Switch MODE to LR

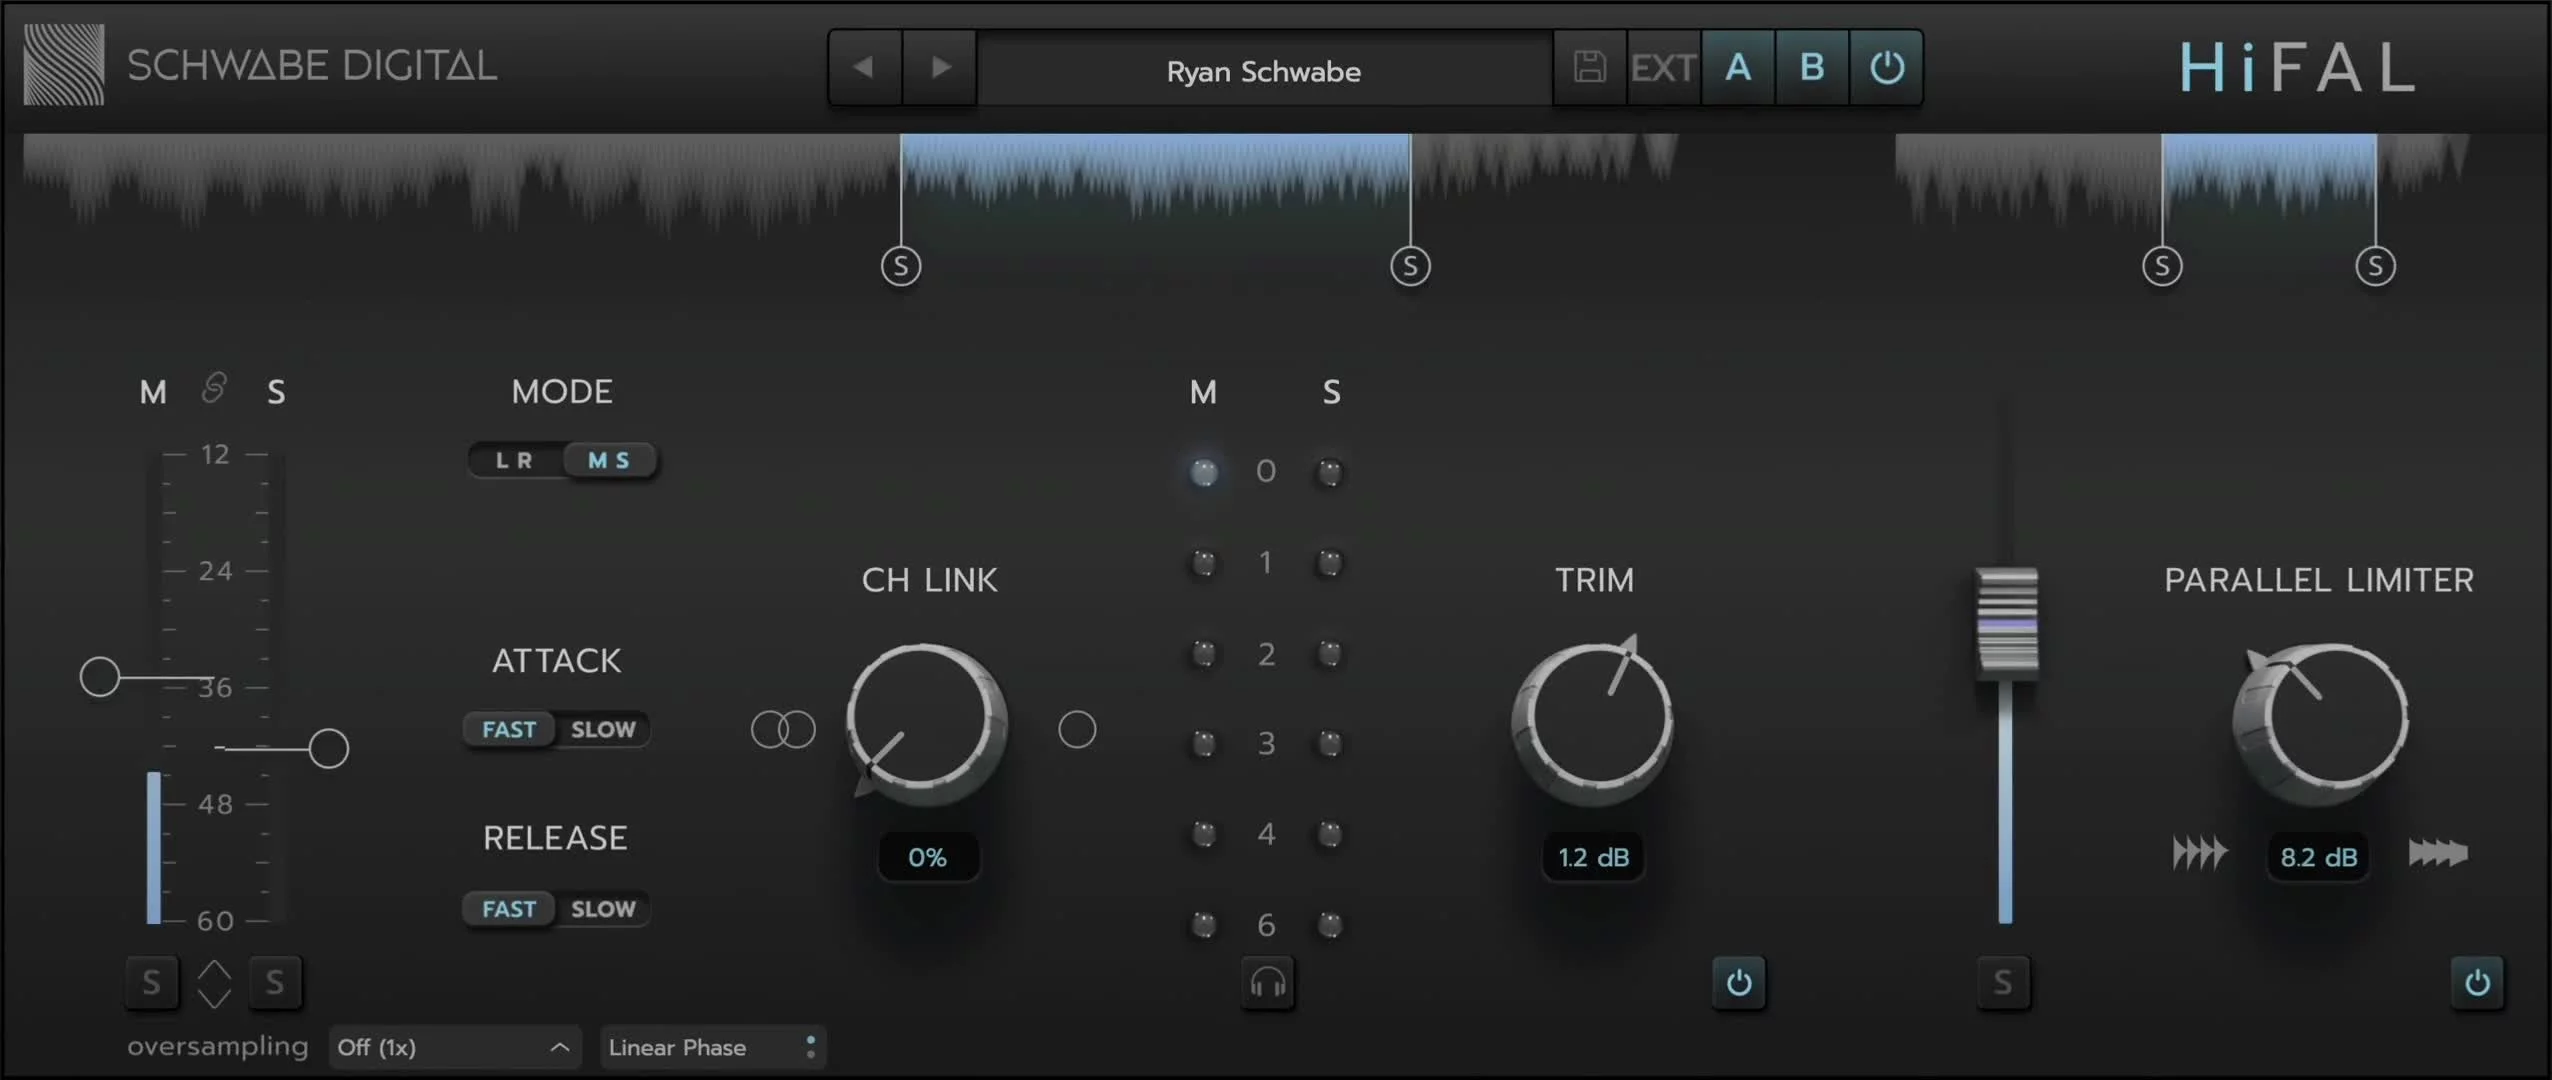[515, 460]
